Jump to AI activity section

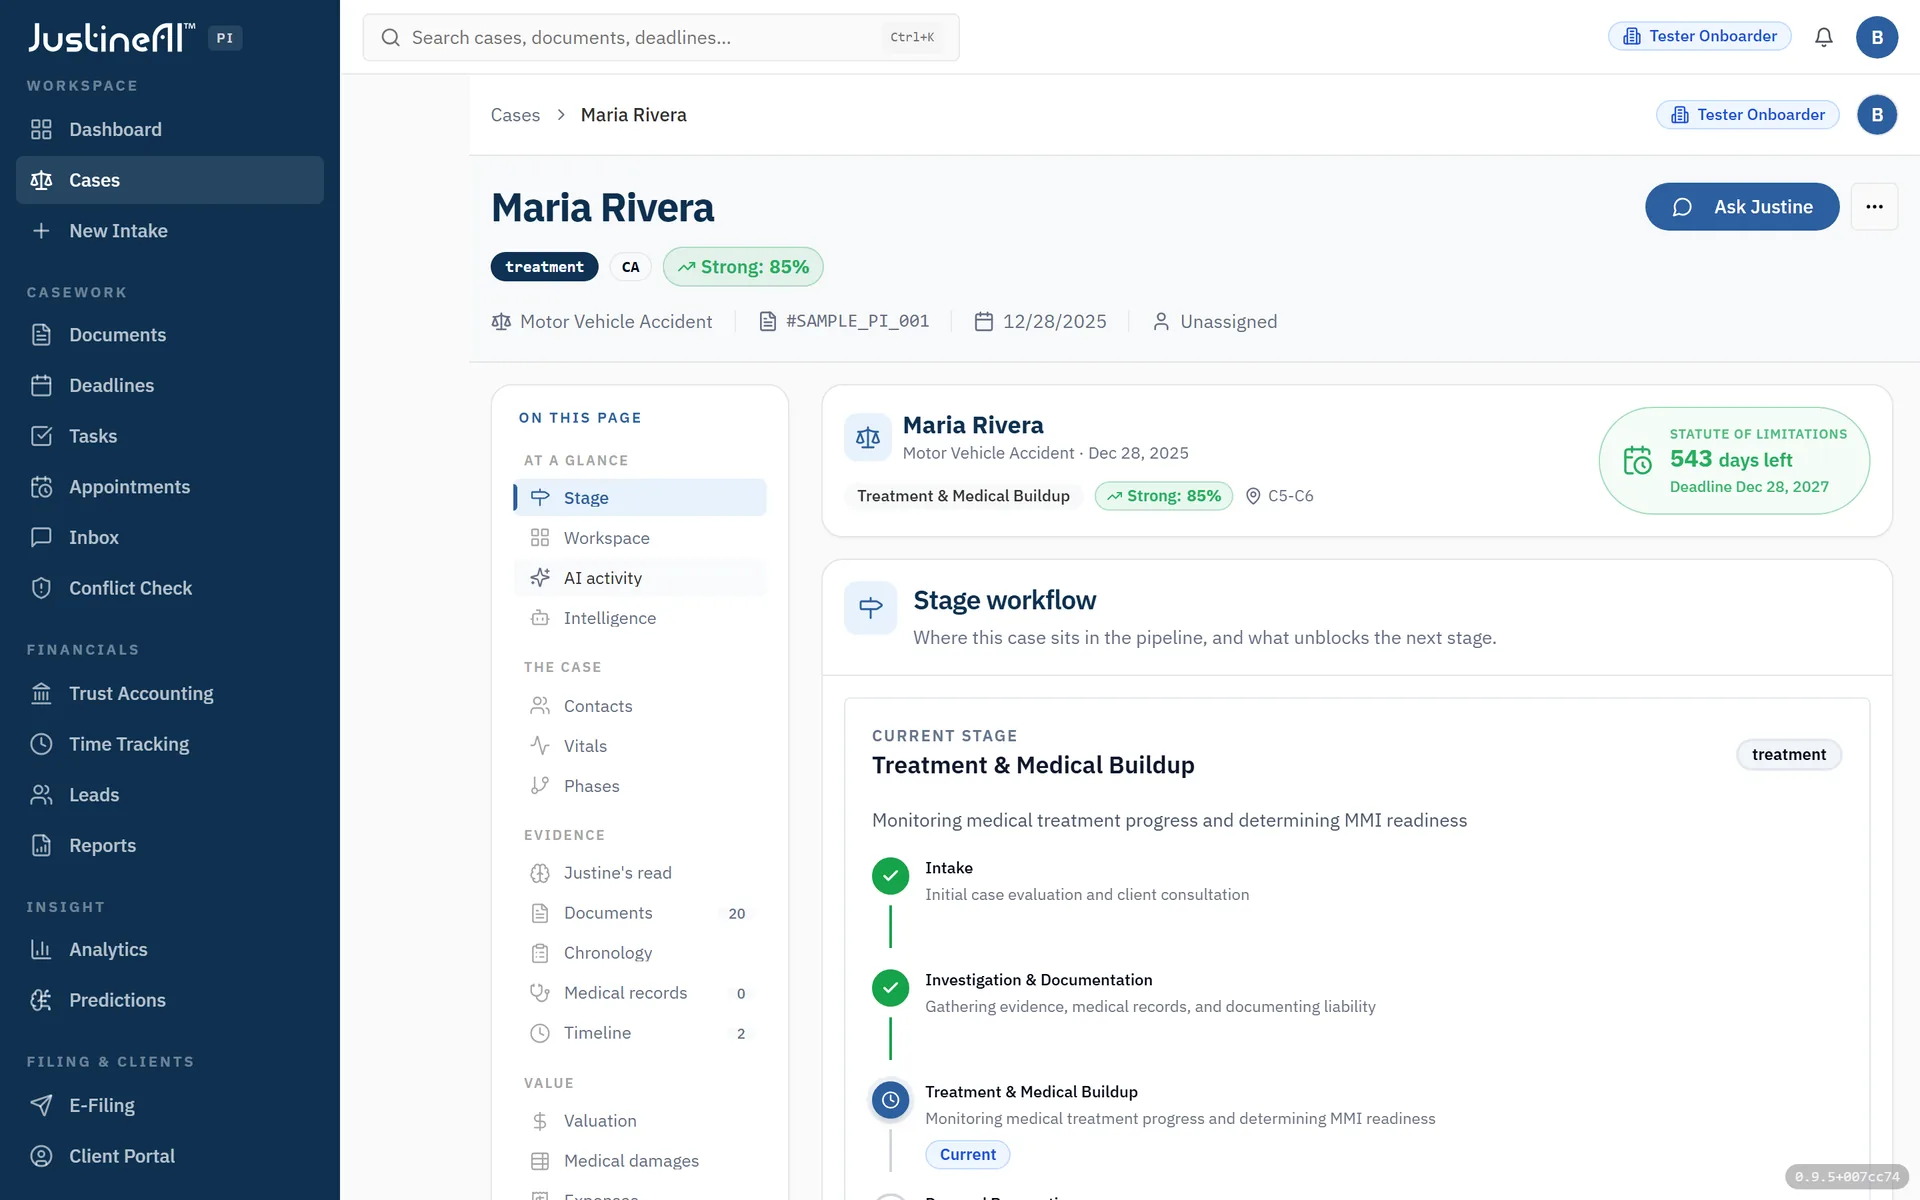click(640, 578)
